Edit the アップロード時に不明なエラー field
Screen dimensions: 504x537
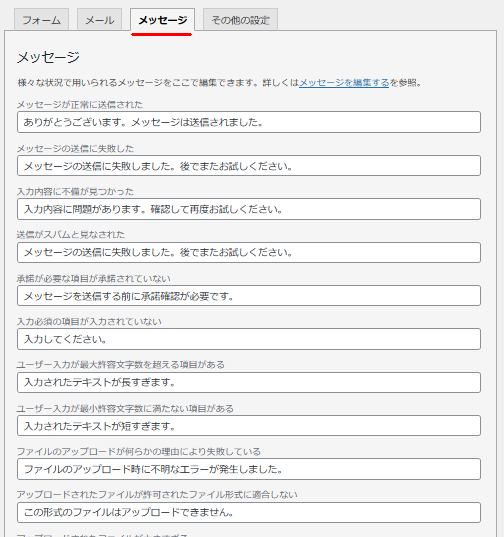[x=249, y=469]
